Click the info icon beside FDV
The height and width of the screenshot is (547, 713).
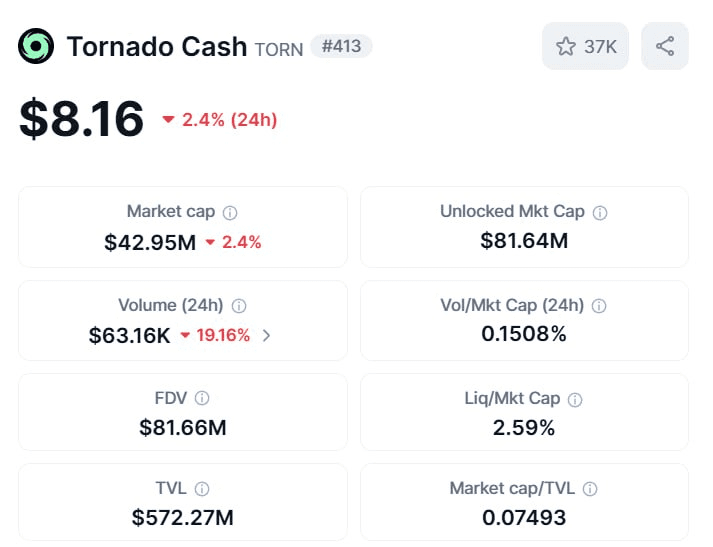[202, 399]
